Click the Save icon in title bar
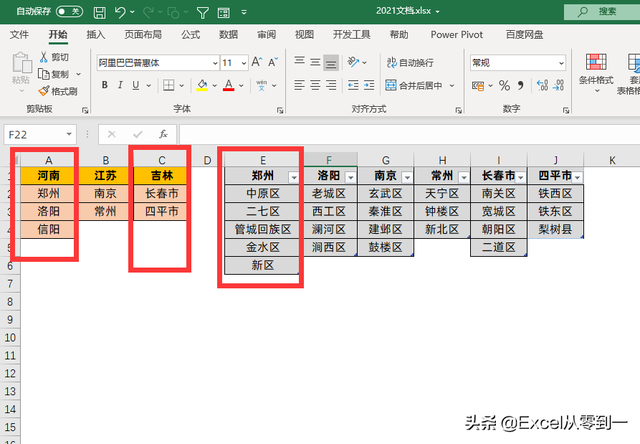Screen dimensions: 640x444 point(99,13)
